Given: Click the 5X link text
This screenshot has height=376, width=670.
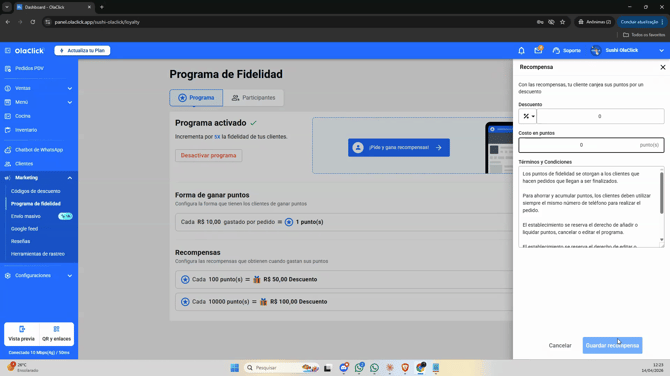Looking at the screenshot, I should (x=217, y=137).
